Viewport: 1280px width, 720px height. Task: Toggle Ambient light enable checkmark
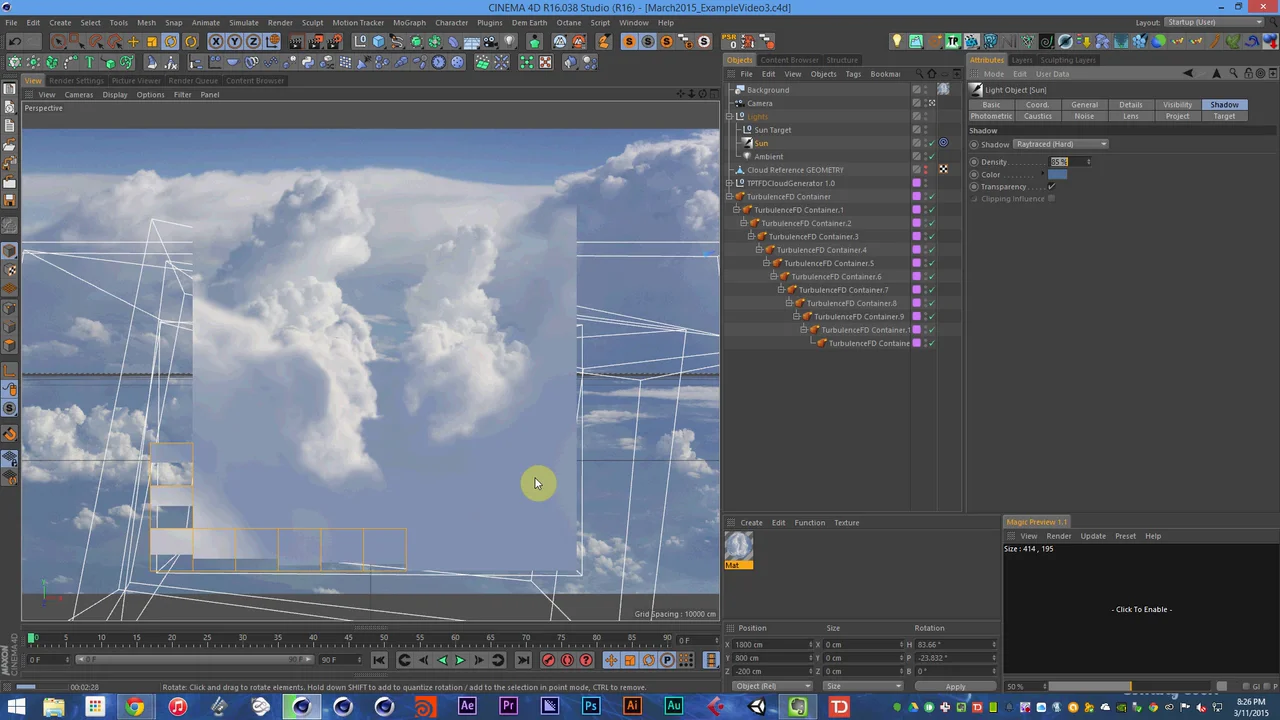[931, 156]
